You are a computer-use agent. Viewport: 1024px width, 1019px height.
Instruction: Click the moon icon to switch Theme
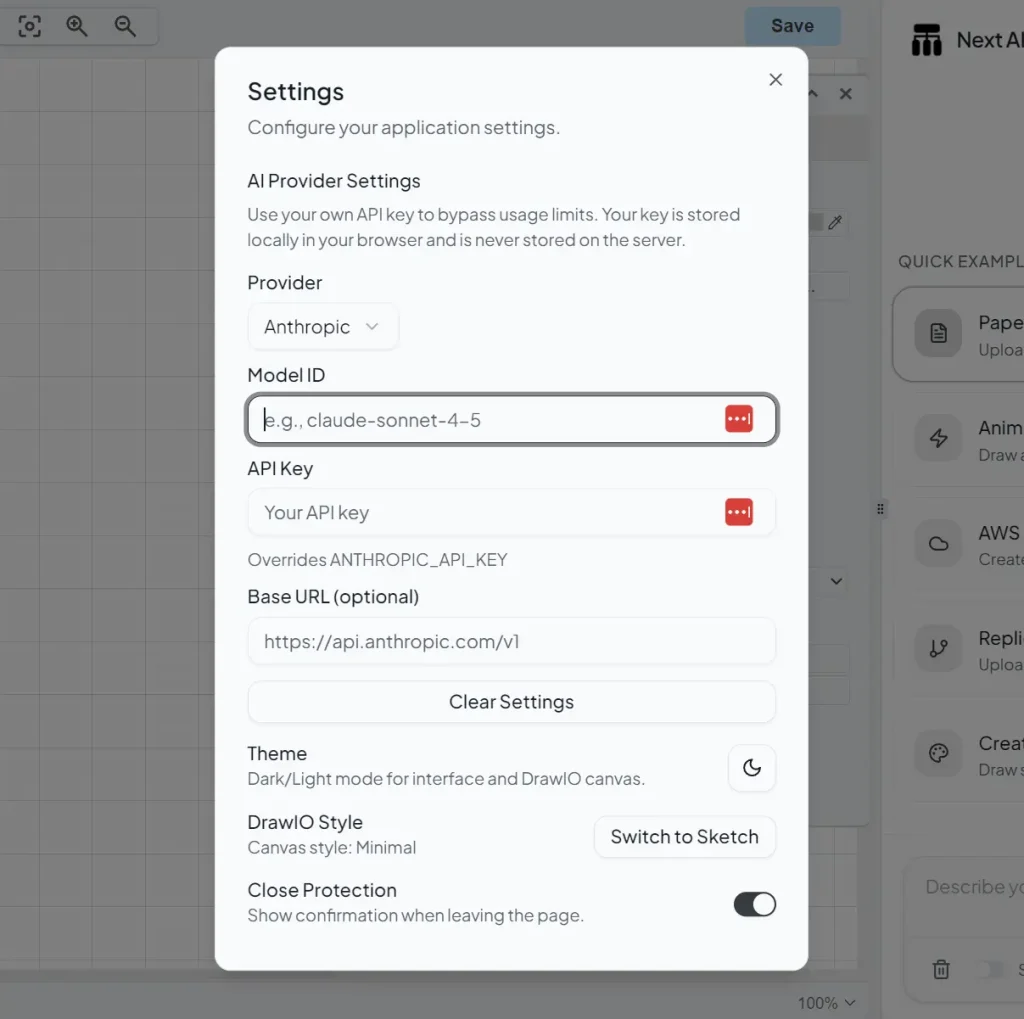[x=751, y=768]
